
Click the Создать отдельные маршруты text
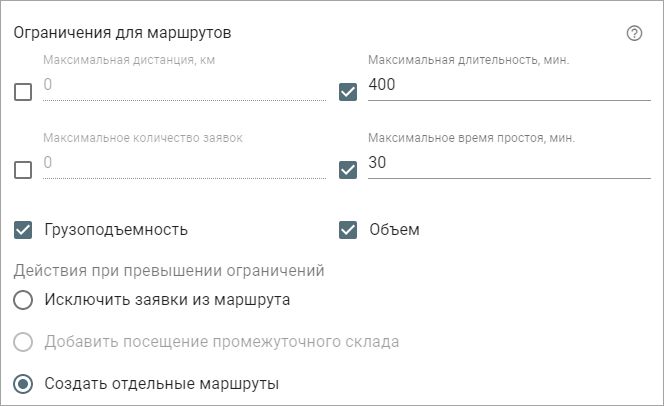[x=162, y=384]
